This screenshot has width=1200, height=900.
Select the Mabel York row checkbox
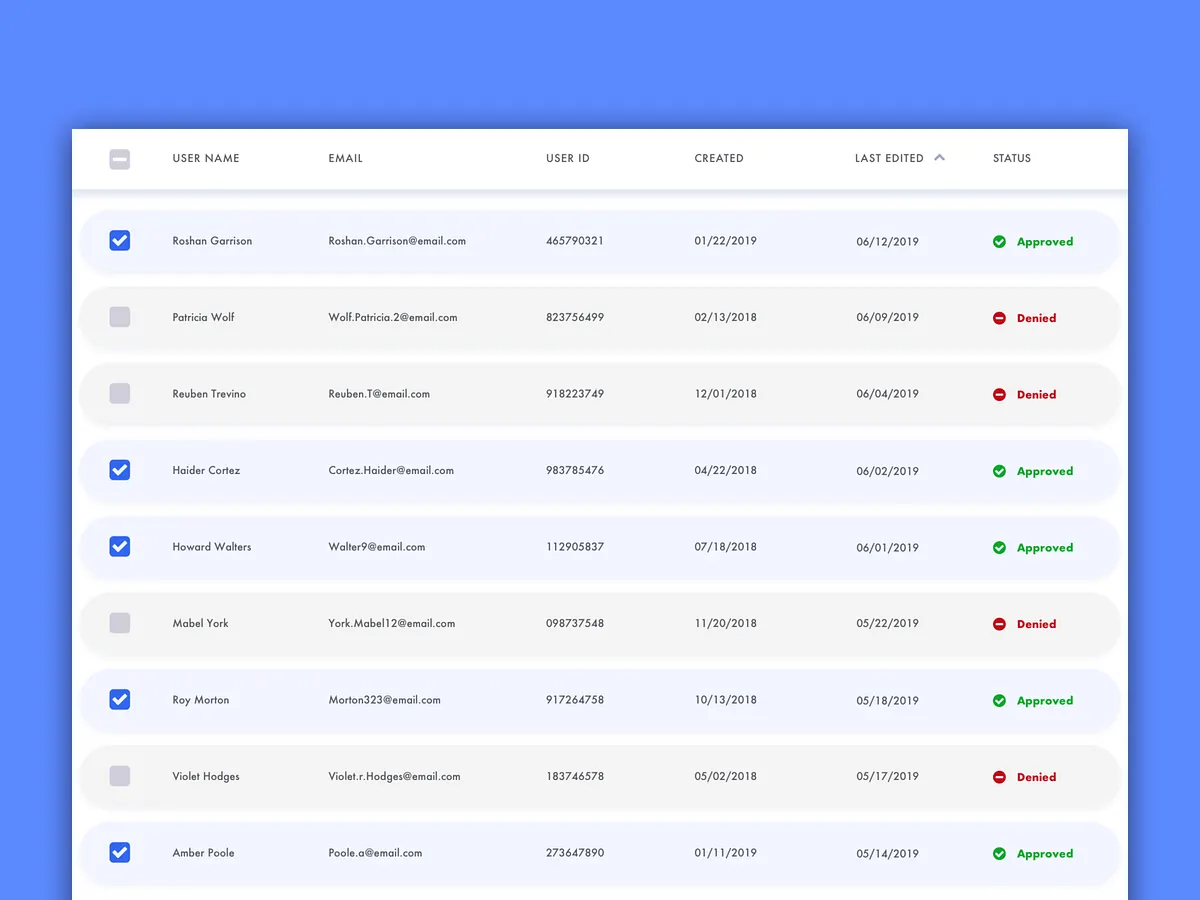pos(120,623)
